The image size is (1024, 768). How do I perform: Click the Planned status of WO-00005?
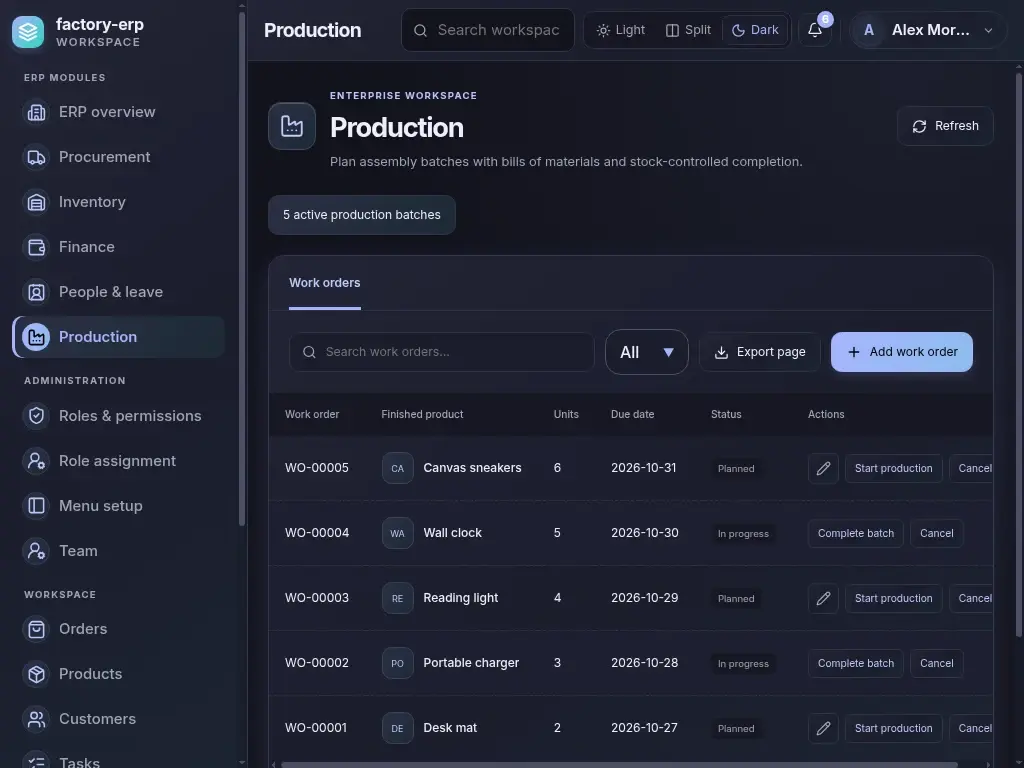click(x=736, y=468)
